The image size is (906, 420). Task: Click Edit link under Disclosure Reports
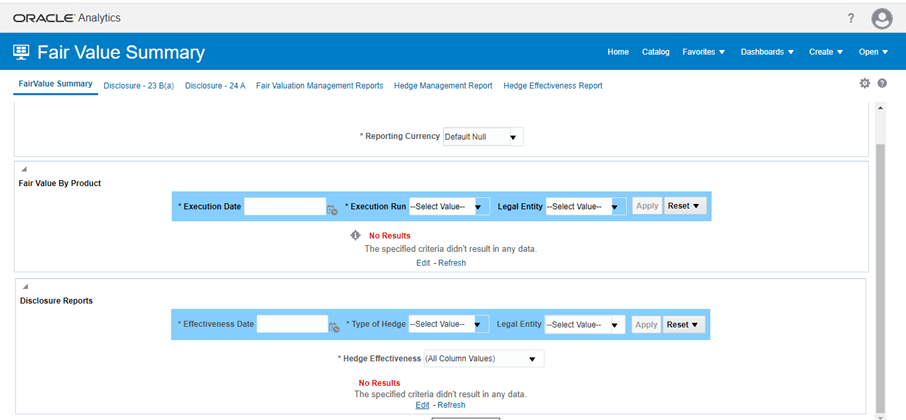(x=422, y=405)
